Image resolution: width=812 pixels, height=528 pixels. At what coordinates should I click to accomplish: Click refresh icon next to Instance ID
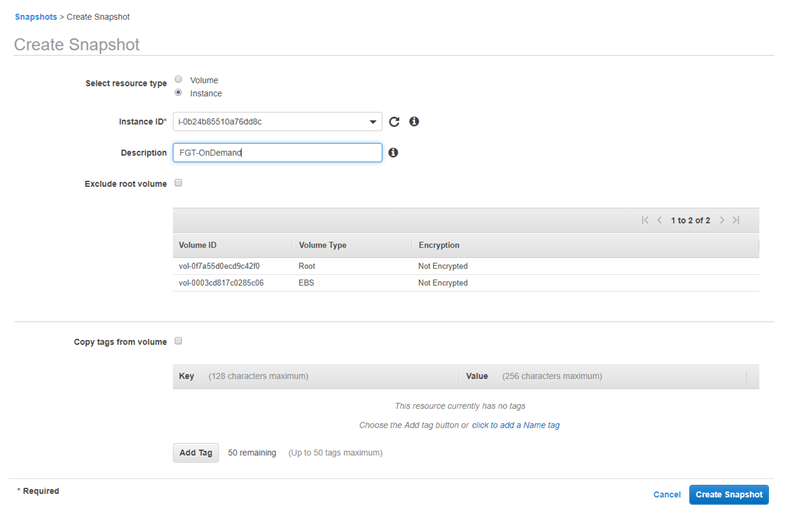pyautogui.click(x=394, y=122)
